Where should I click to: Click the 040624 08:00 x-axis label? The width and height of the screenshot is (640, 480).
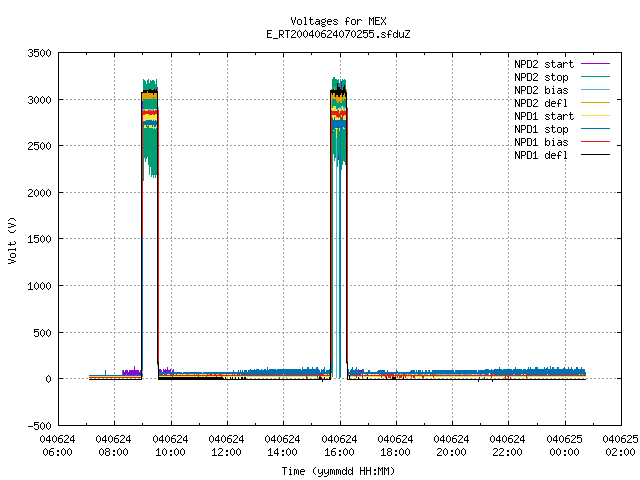113,446
